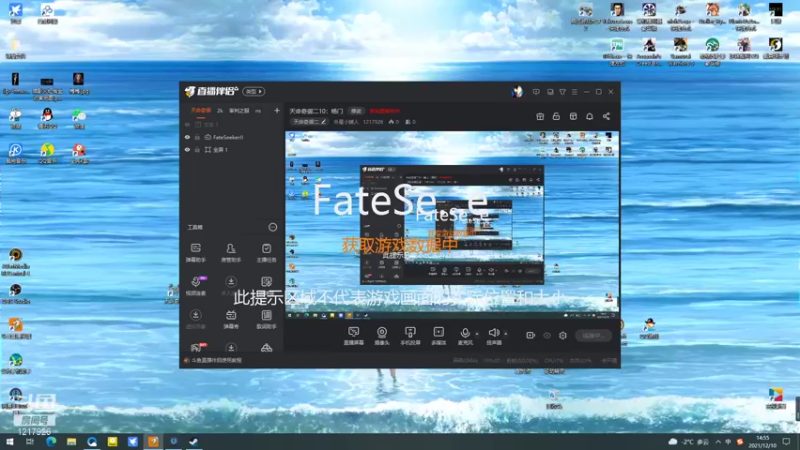The height and width of the screenshot is (450, 800).
Task: Open the 歌词助手 tool
Action: (x=266, y=319)
